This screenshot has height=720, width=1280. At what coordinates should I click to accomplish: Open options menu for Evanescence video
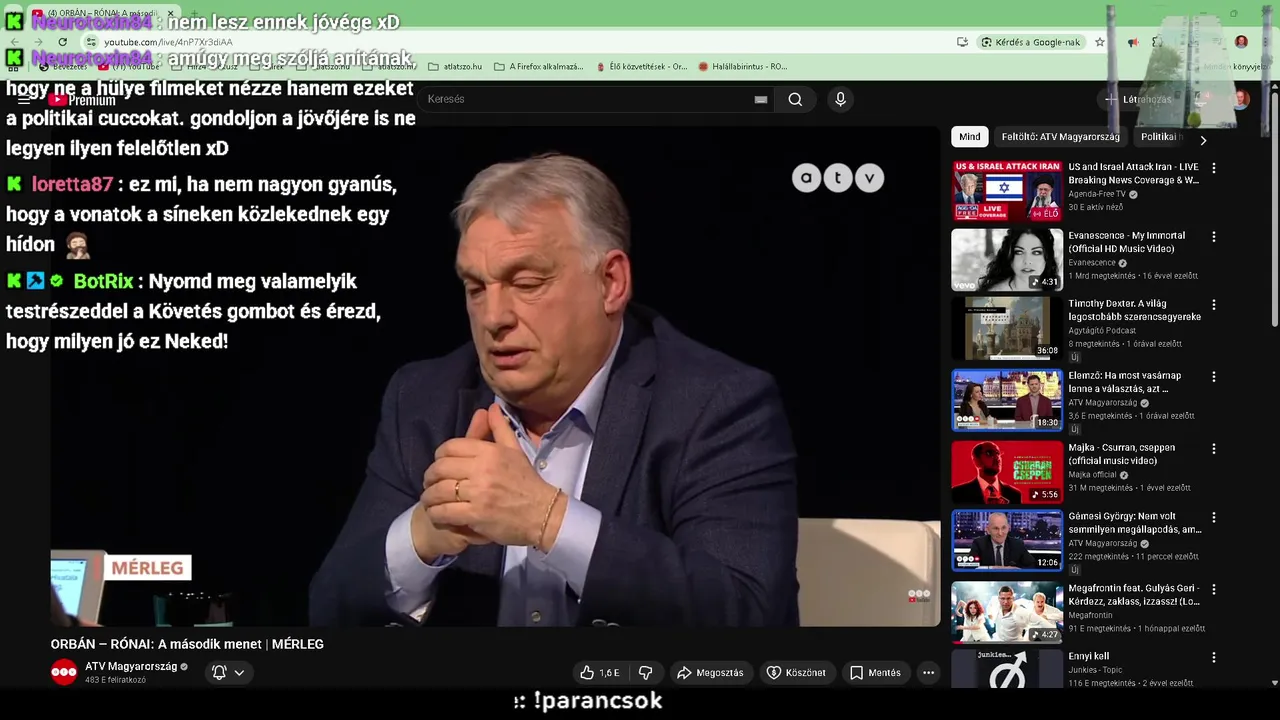[1214, 237]
